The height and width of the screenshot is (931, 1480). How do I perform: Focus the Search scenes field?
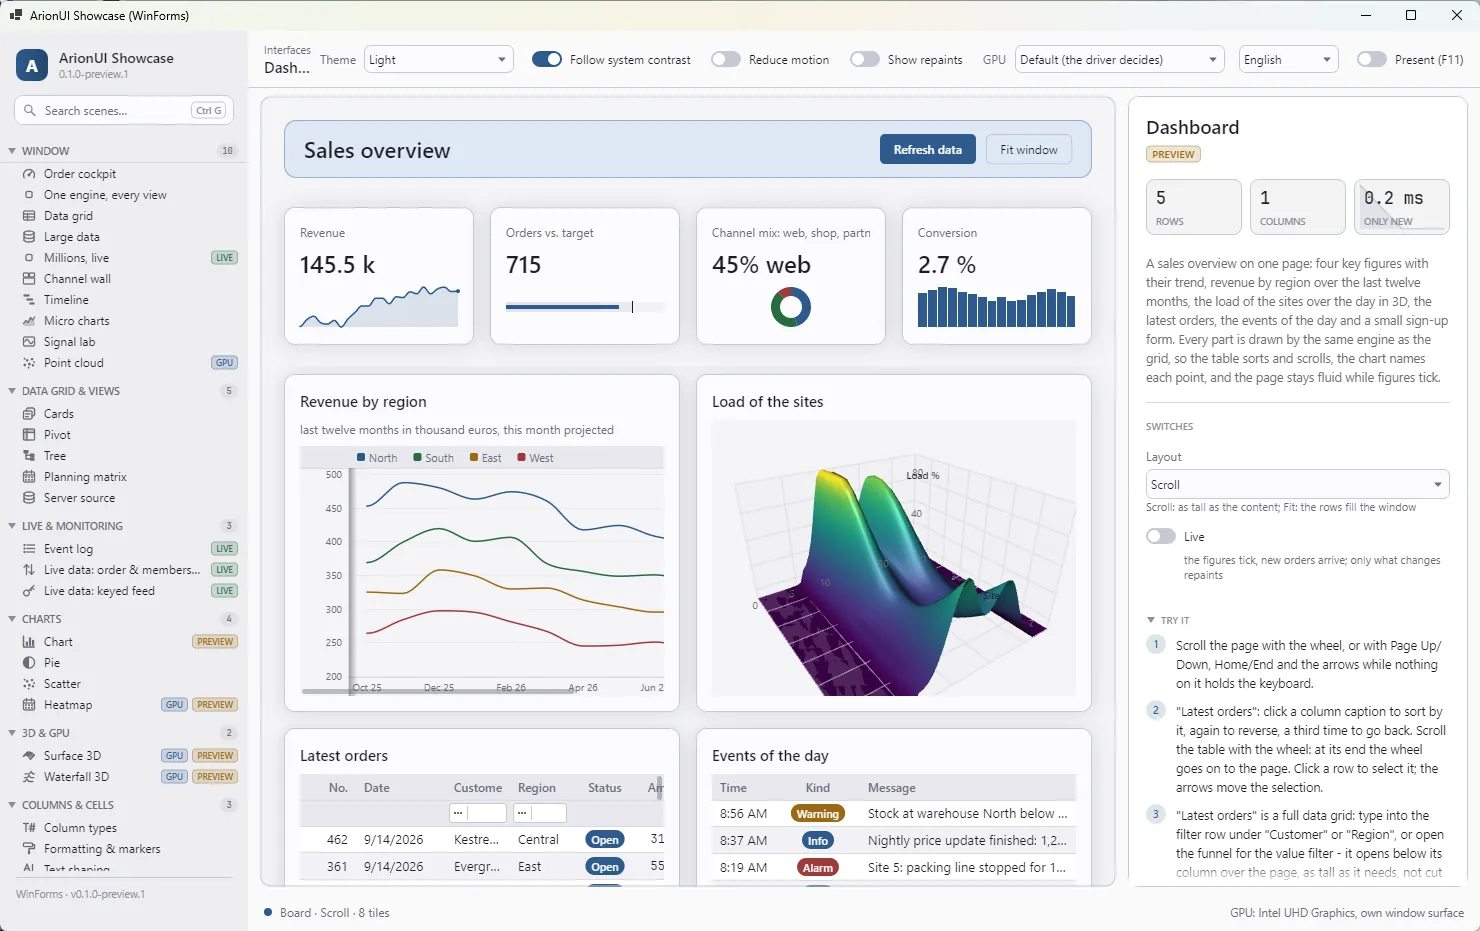click(x=124, y=110)
